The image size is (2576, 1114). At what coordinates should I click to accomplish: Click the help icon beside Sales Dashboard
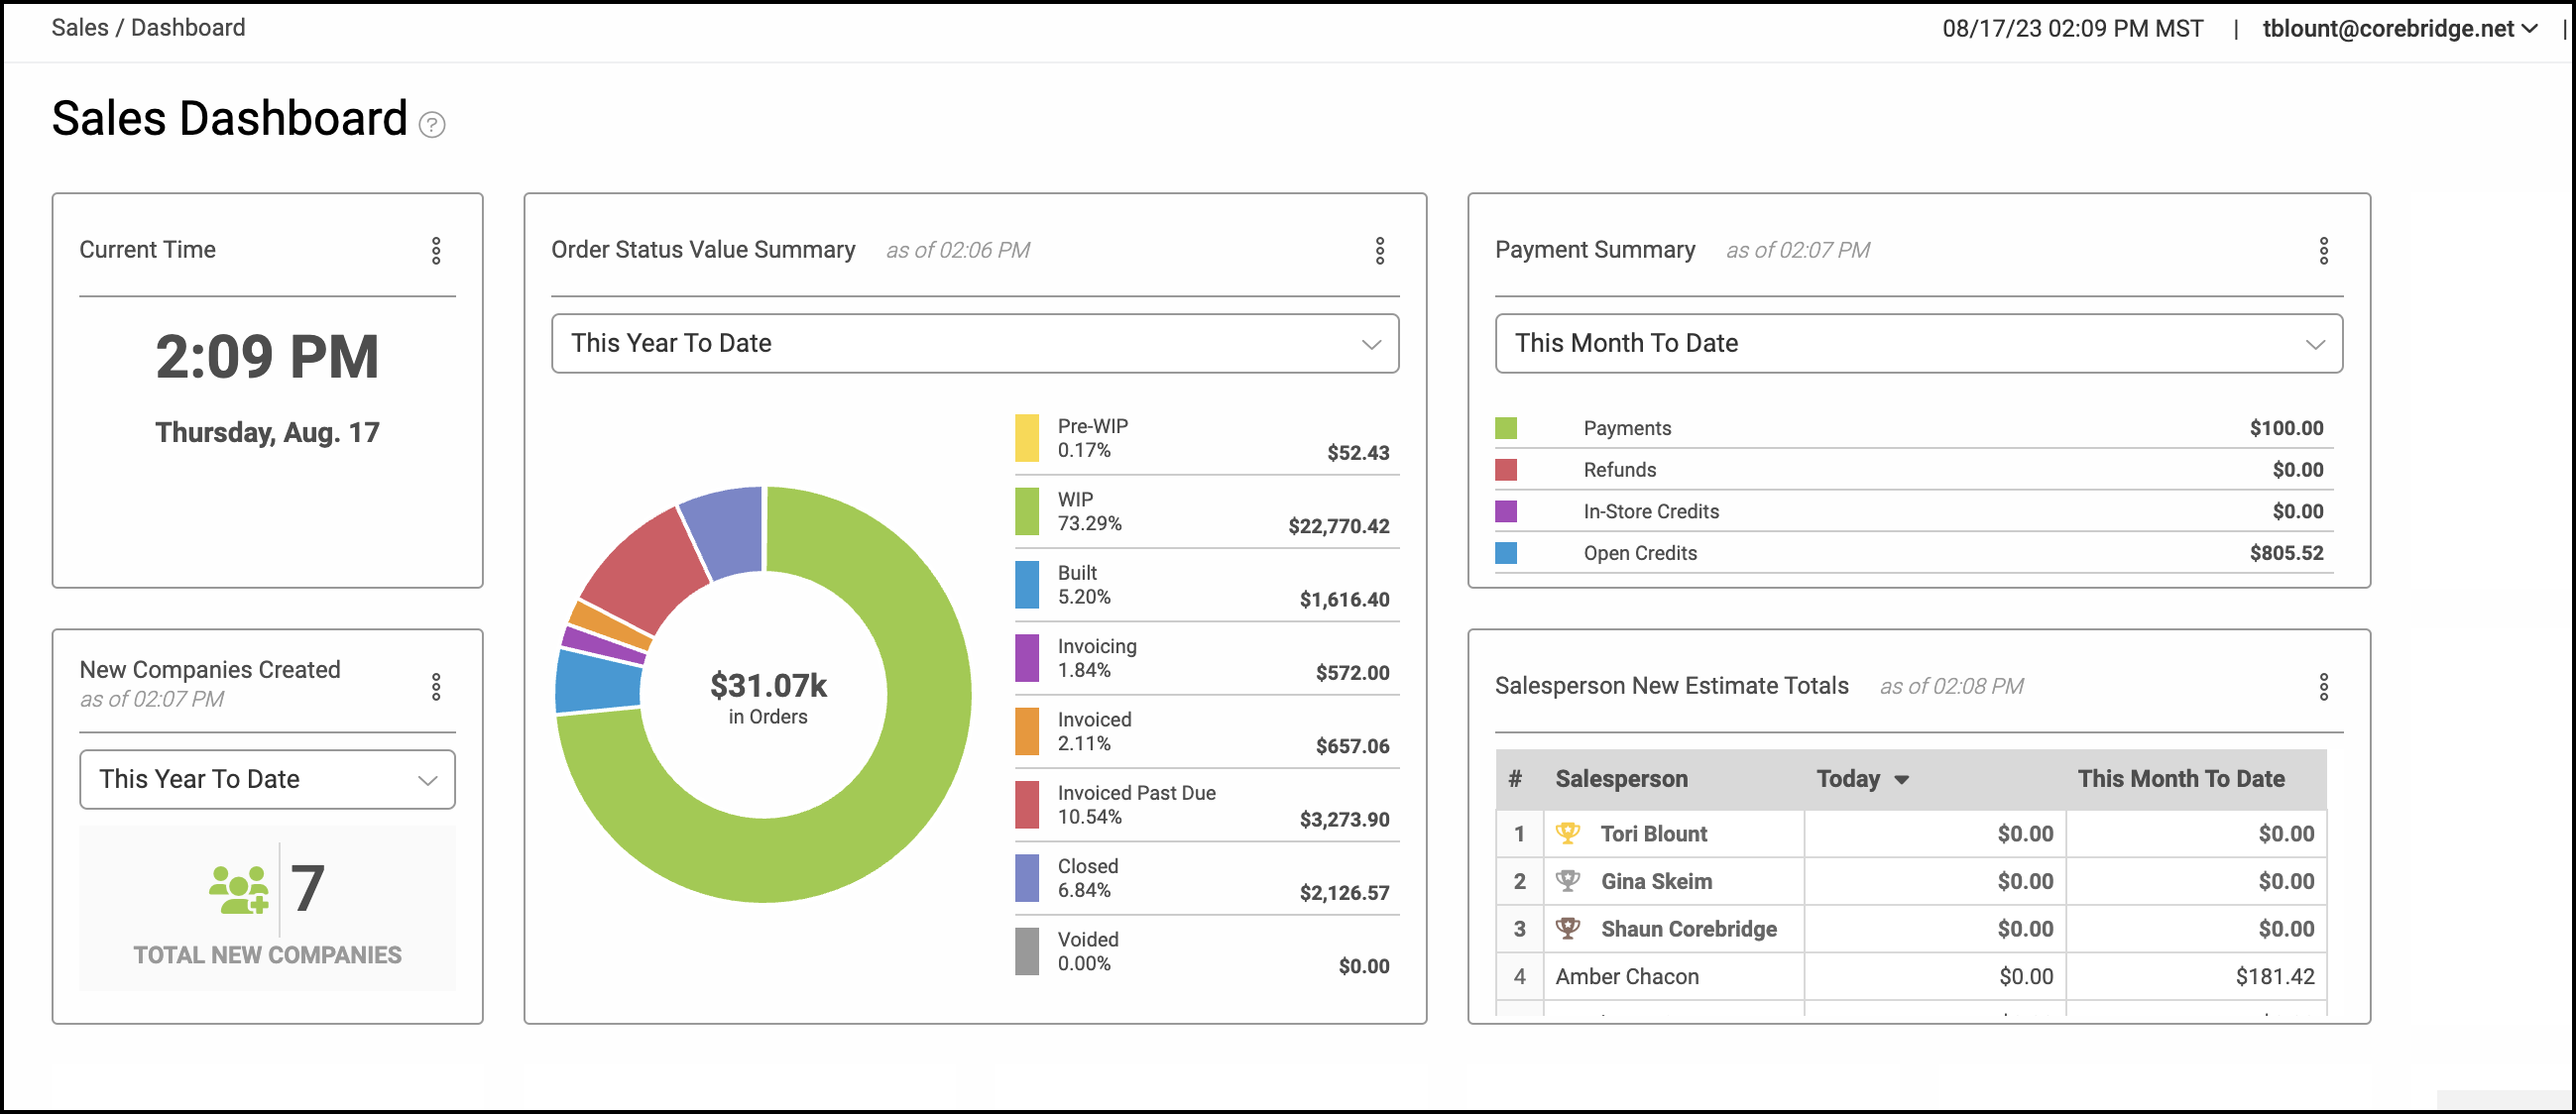tap(431, 124)
